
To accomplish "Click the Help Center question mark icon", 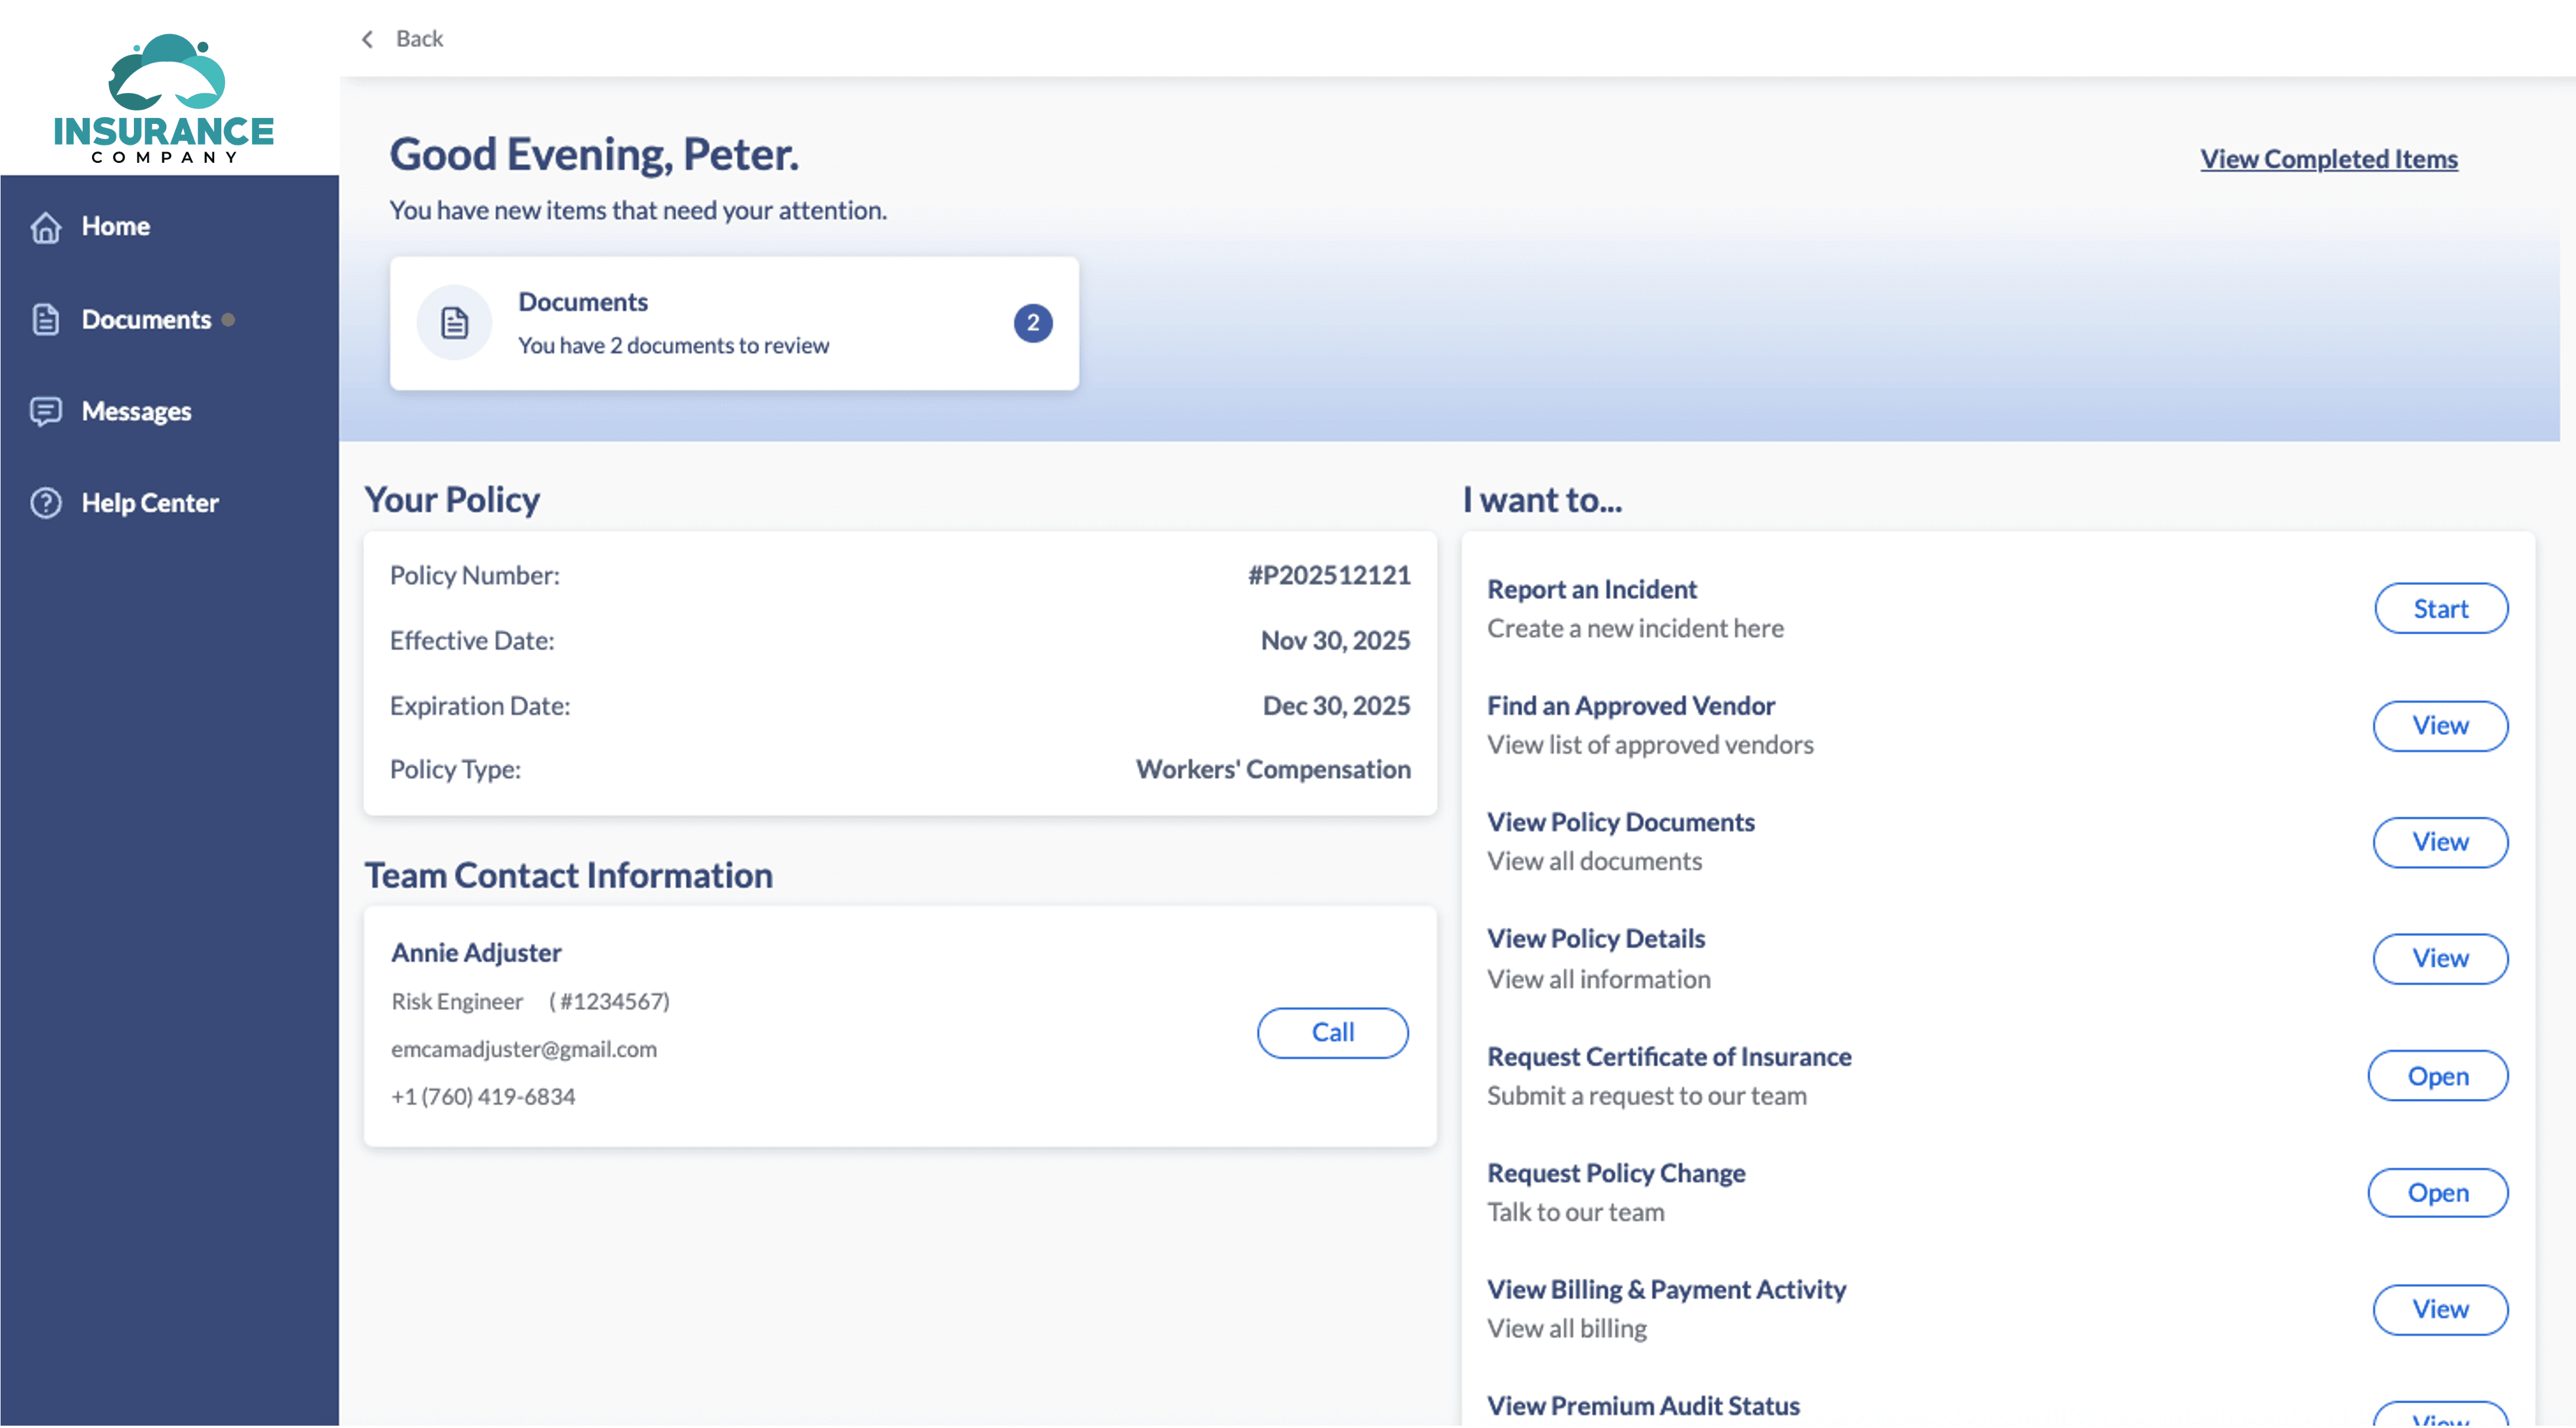I will point(46,503).
